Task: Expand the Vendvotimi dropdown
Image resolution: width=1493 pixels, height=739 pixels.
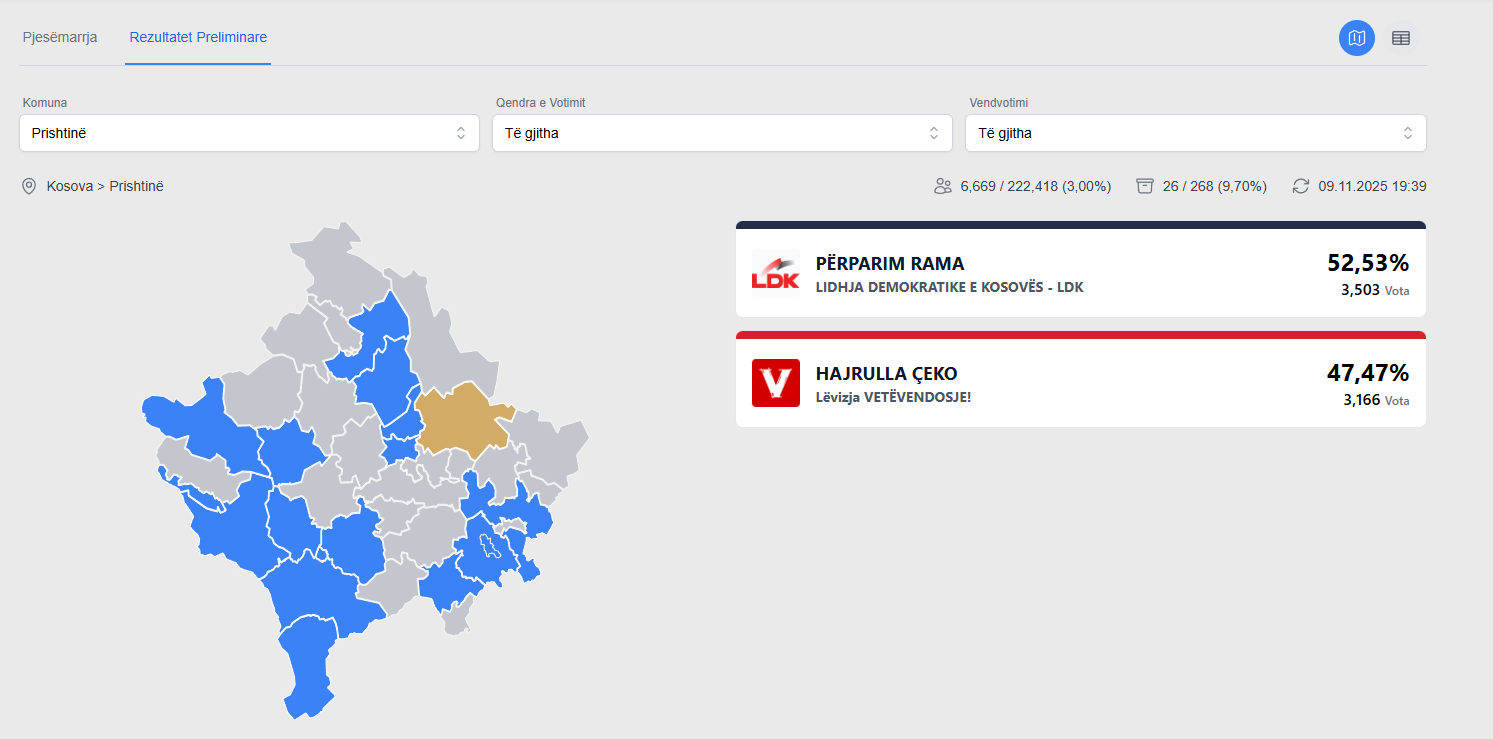Action: pyautogui.click(x=1195, y=133)
